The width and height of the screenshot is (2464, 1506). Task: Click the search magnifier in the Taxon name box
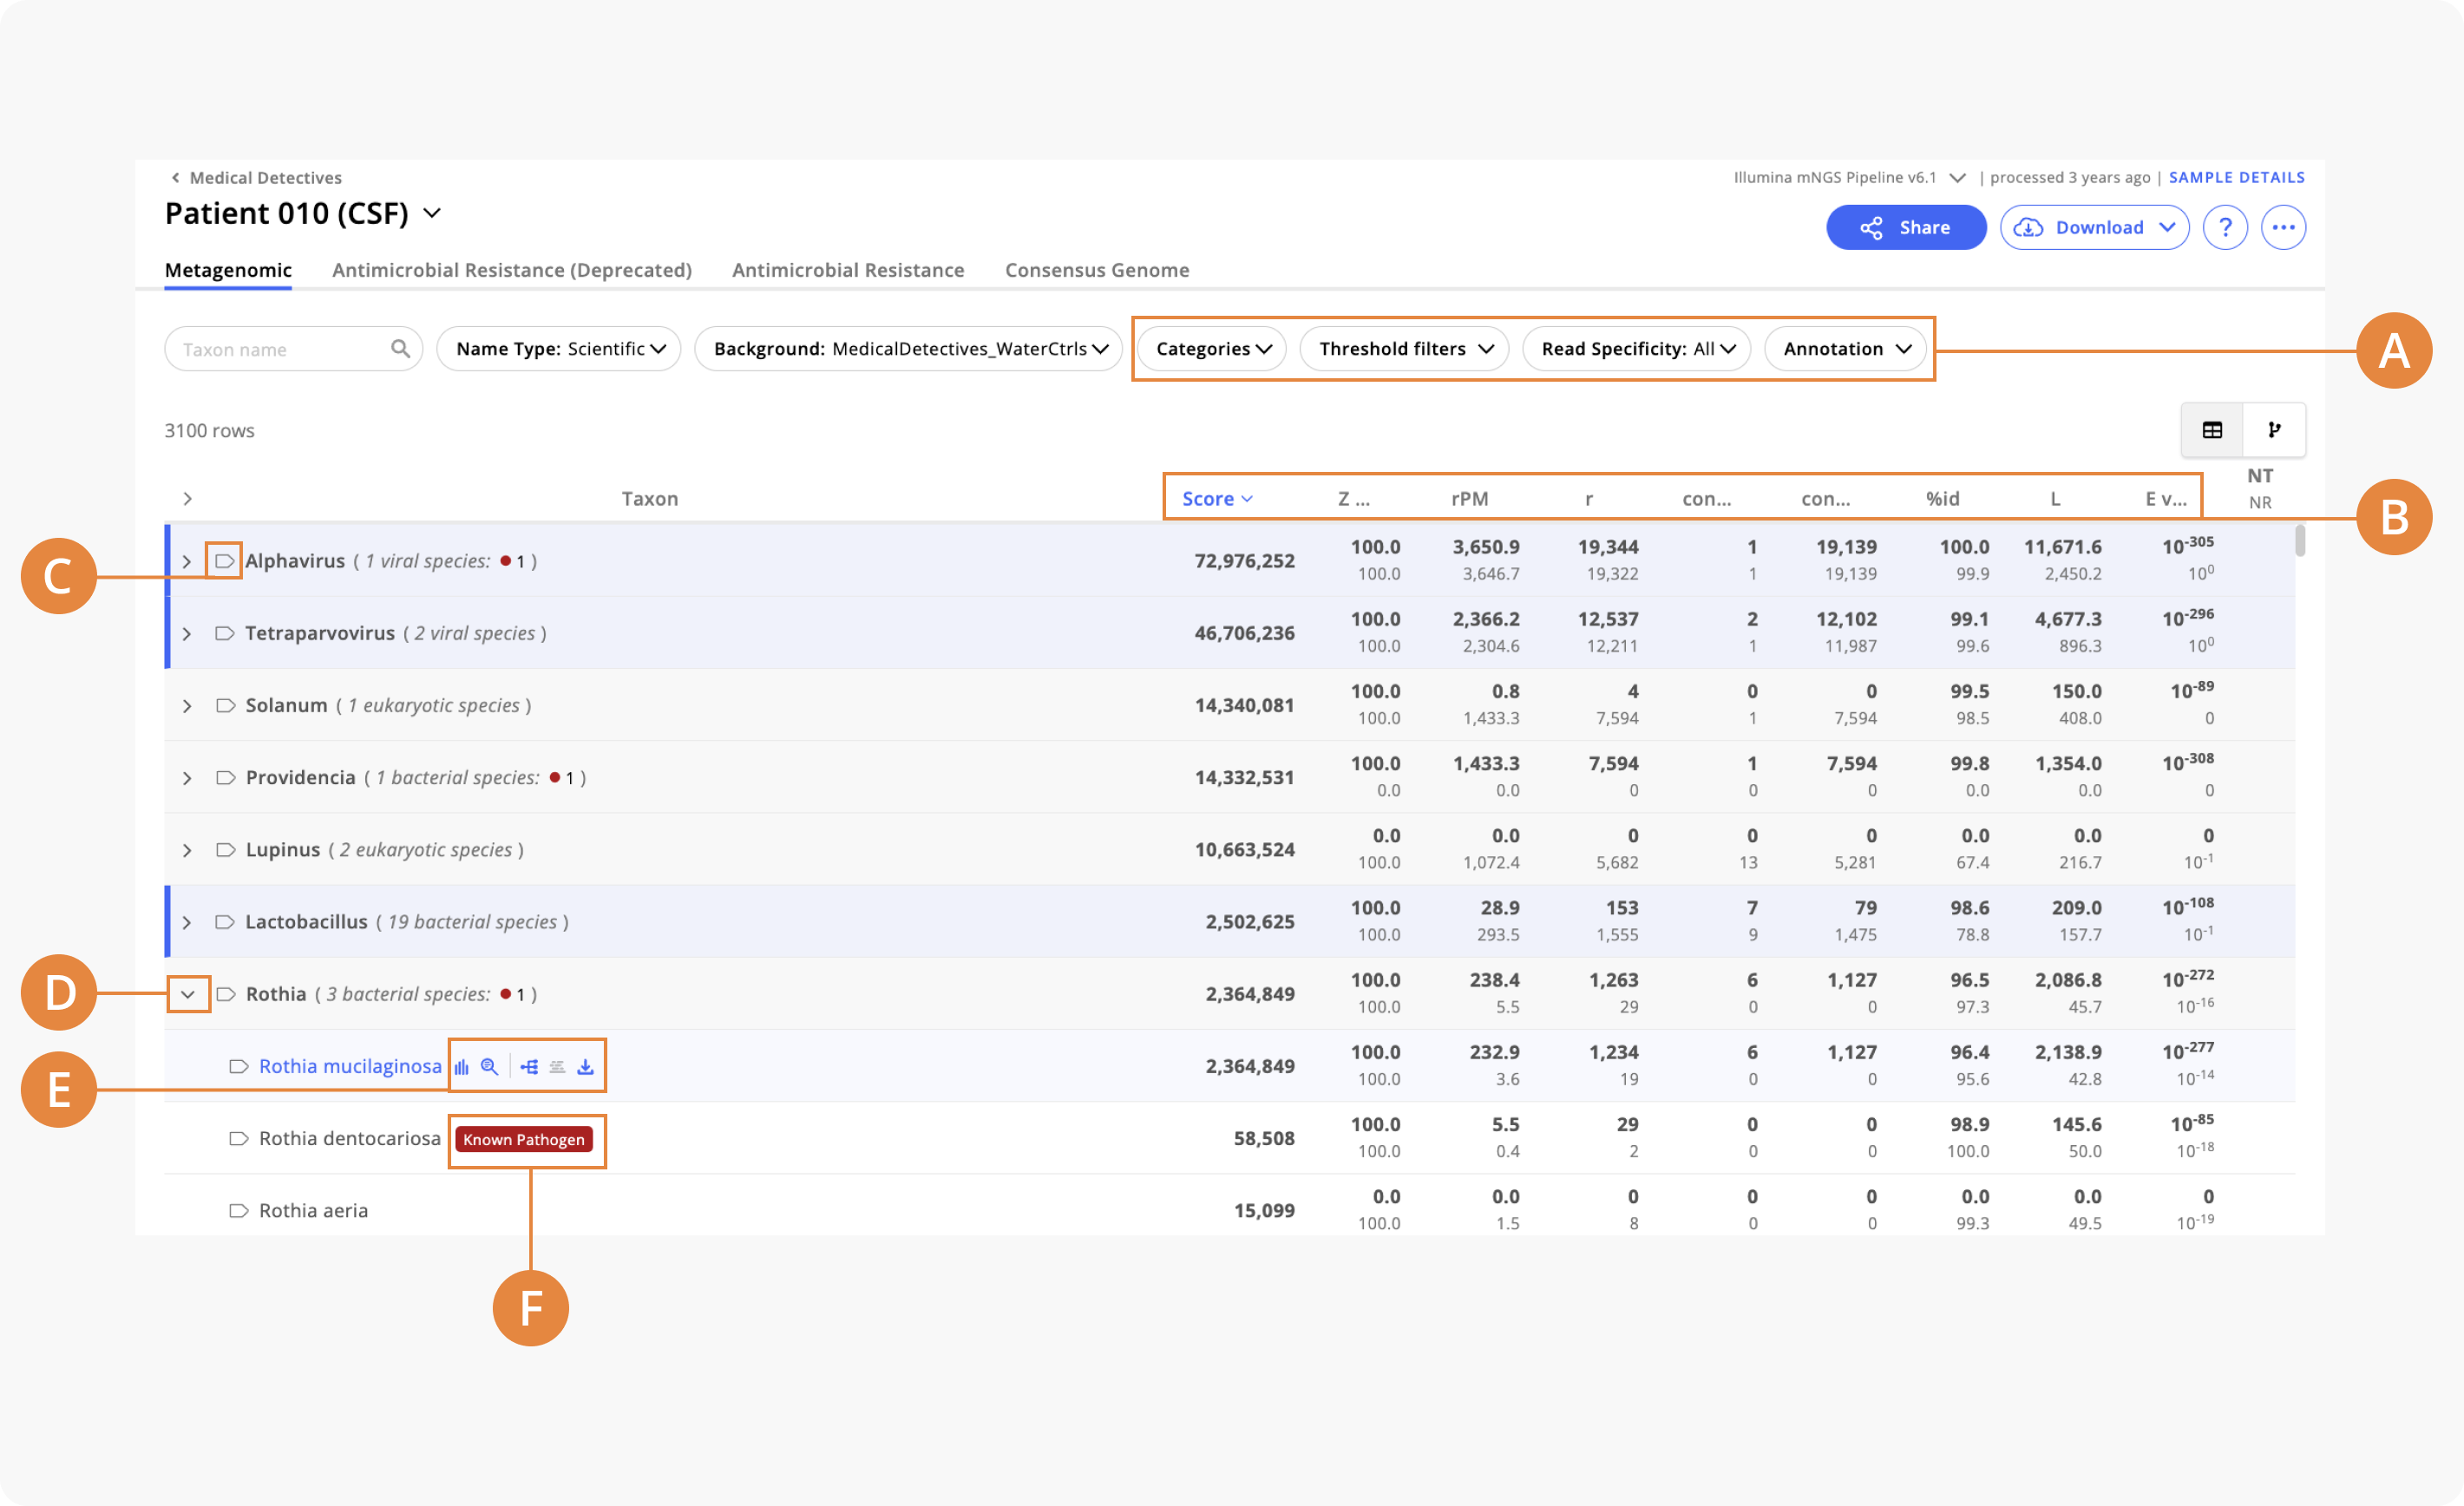pyautogui.click(x=400, y=348)
